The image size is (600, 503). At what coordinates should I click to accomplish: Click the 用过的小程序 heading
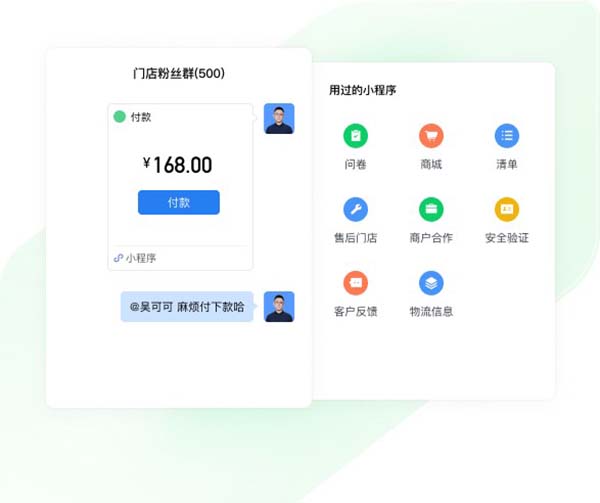point(362,90)
